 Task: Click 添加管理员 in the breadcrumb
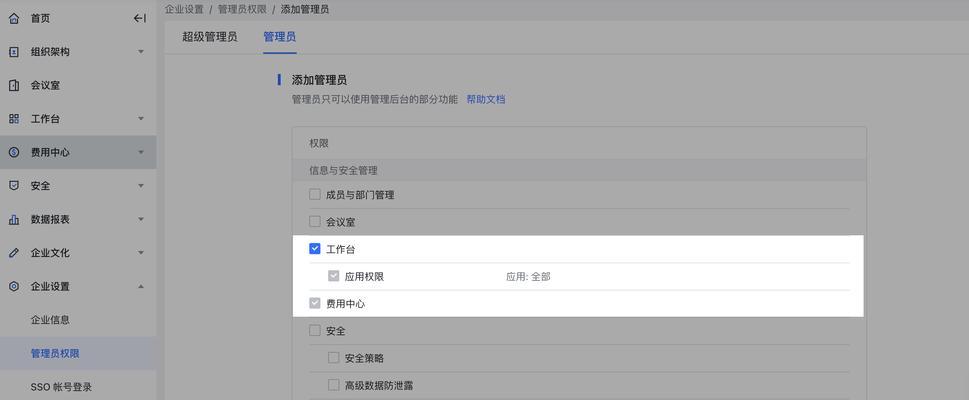tap(304, 9)
